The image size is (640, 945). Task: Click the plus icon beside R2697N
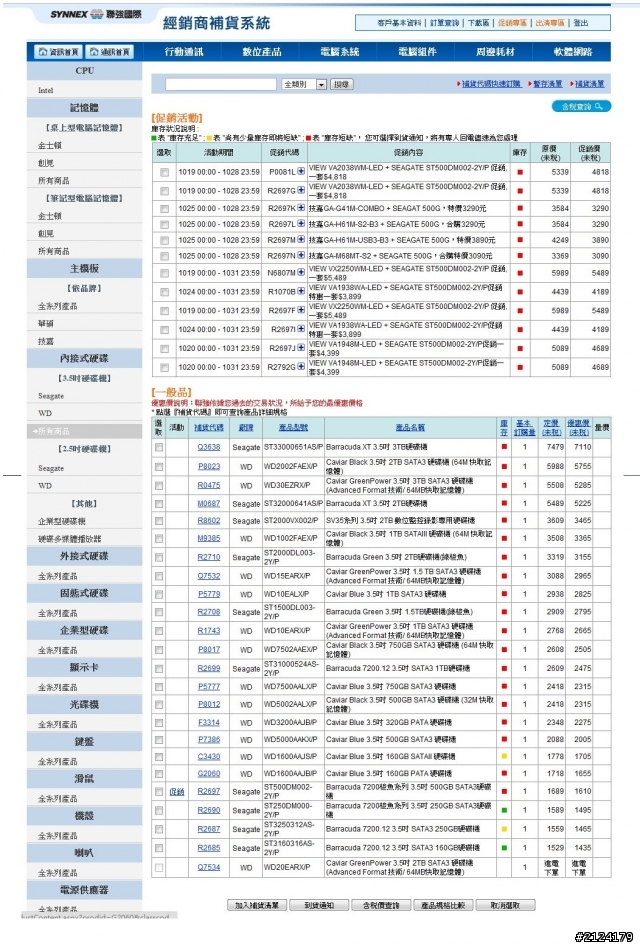301,256
